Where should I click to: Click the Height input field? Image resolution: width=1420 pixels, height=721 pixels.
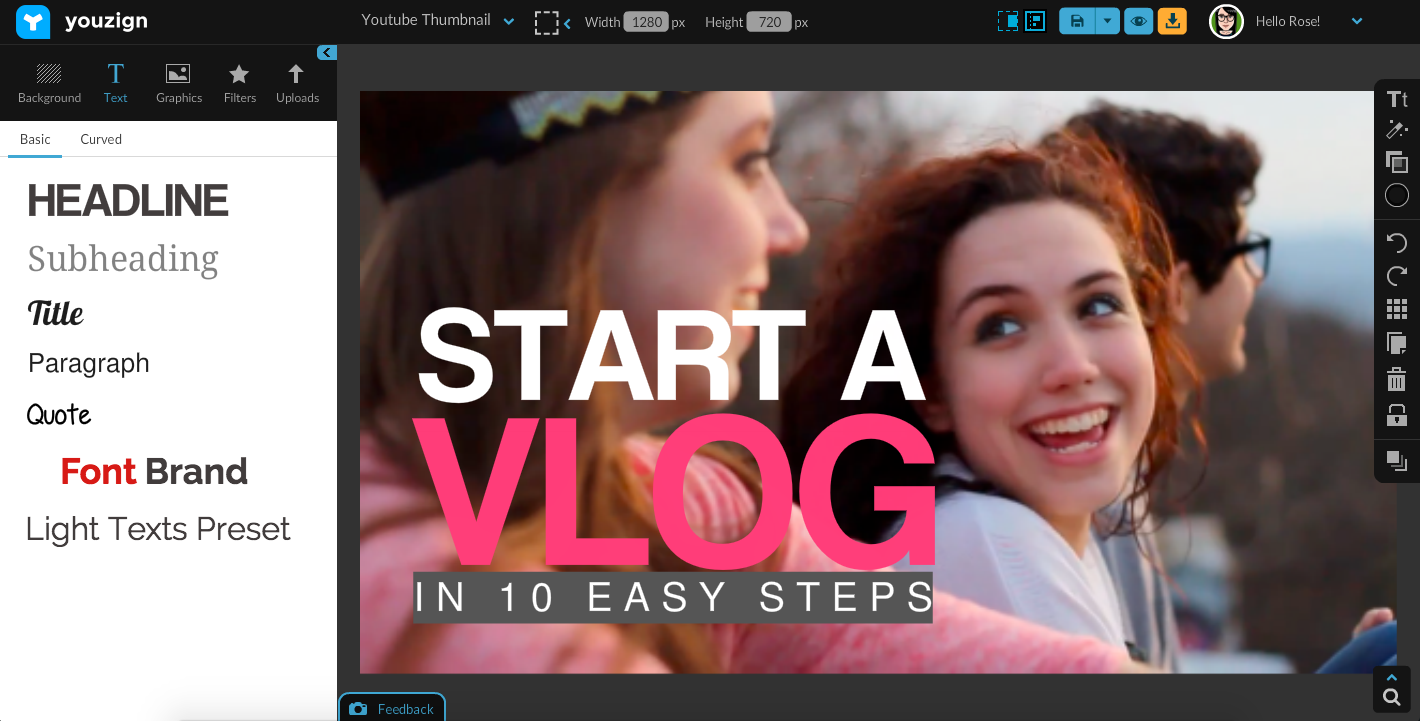pyautogui.click(x=770, y=22)
